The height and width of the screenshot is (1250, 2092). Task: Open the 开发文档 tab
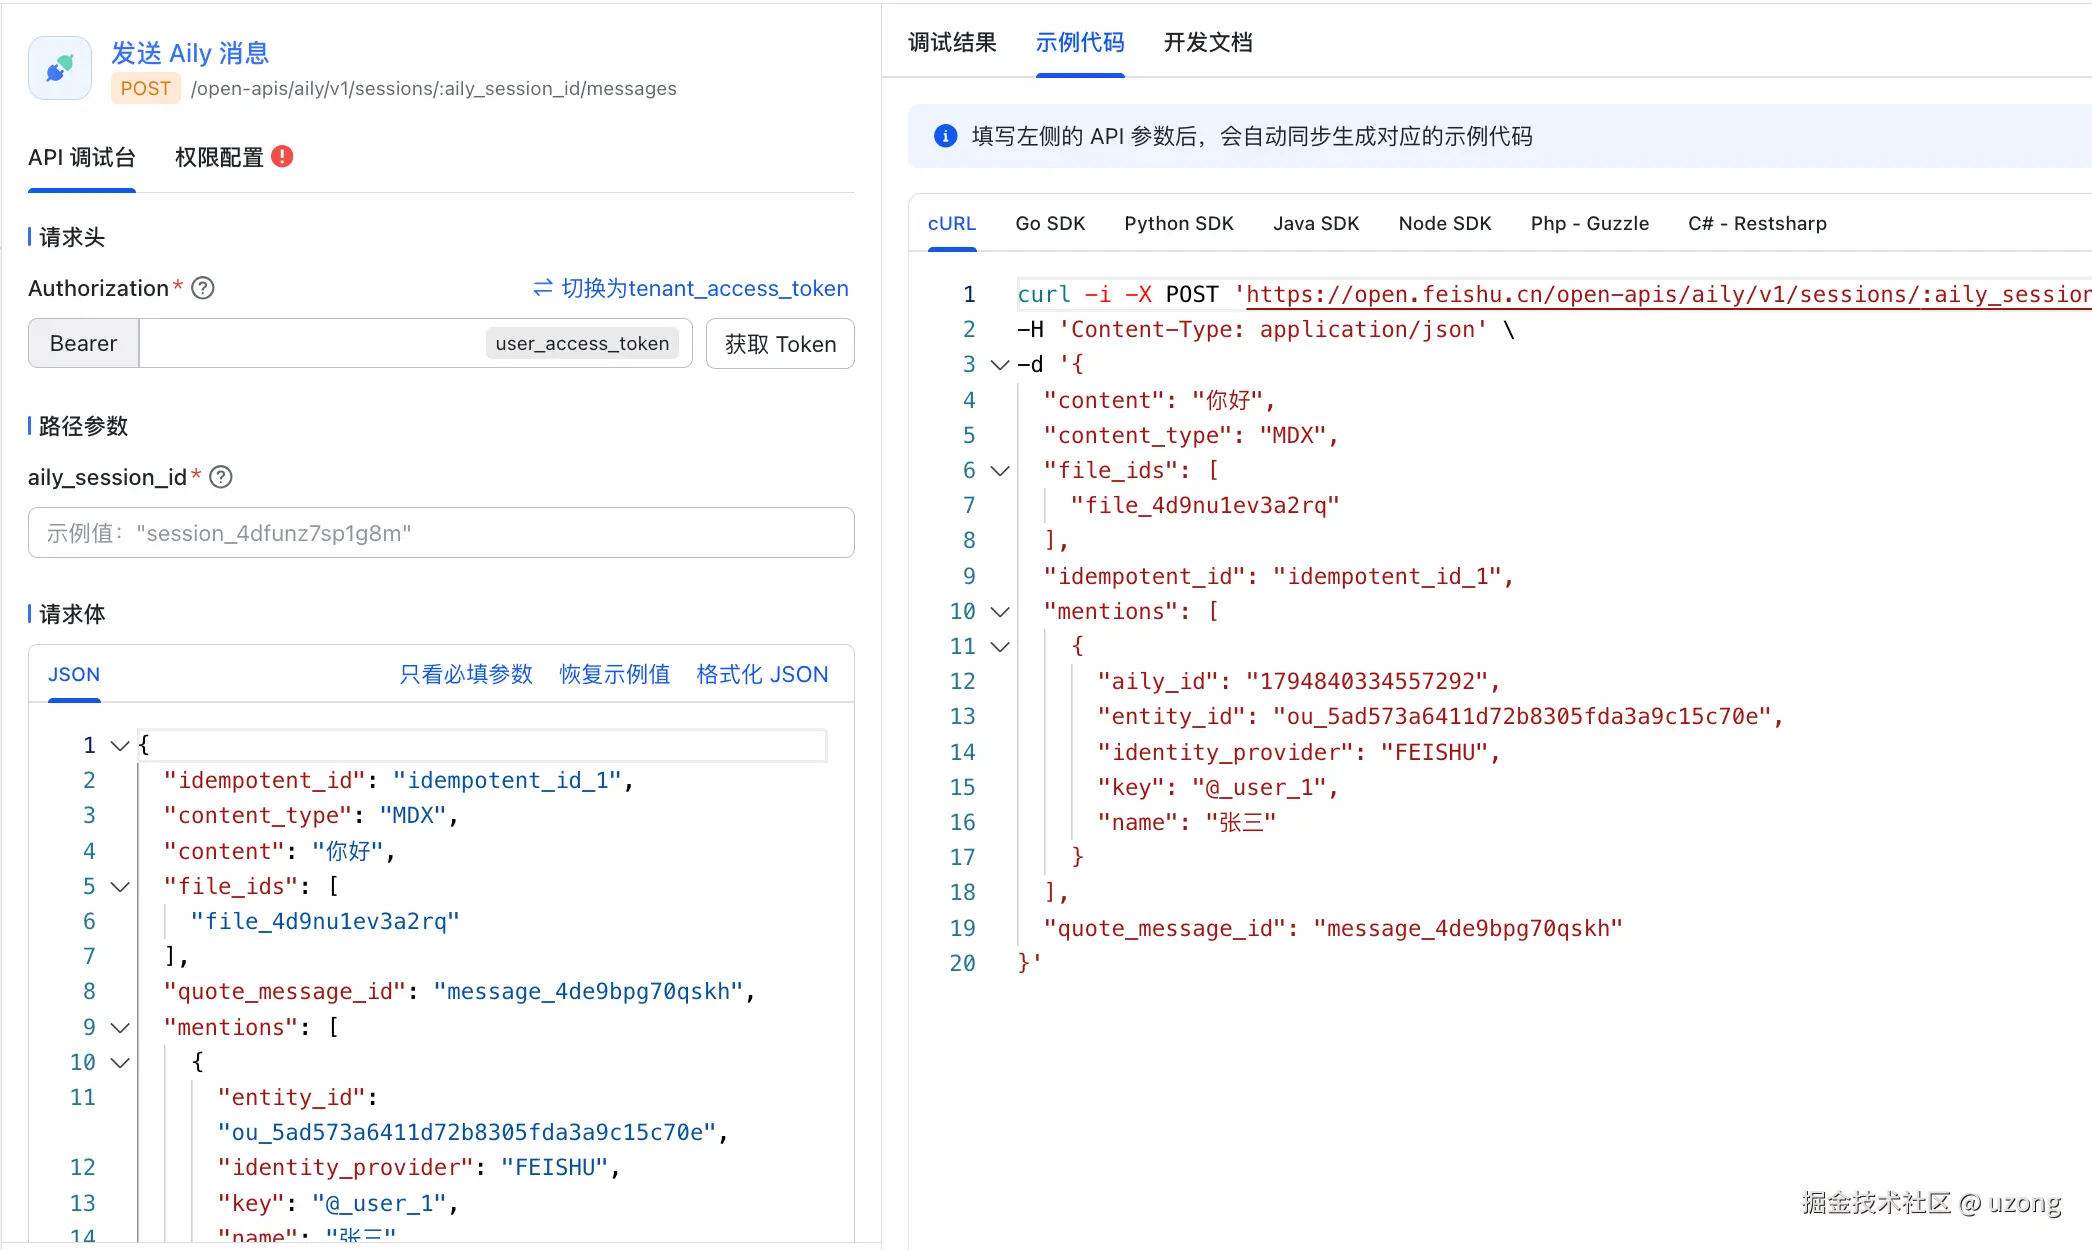point(1208,42)
